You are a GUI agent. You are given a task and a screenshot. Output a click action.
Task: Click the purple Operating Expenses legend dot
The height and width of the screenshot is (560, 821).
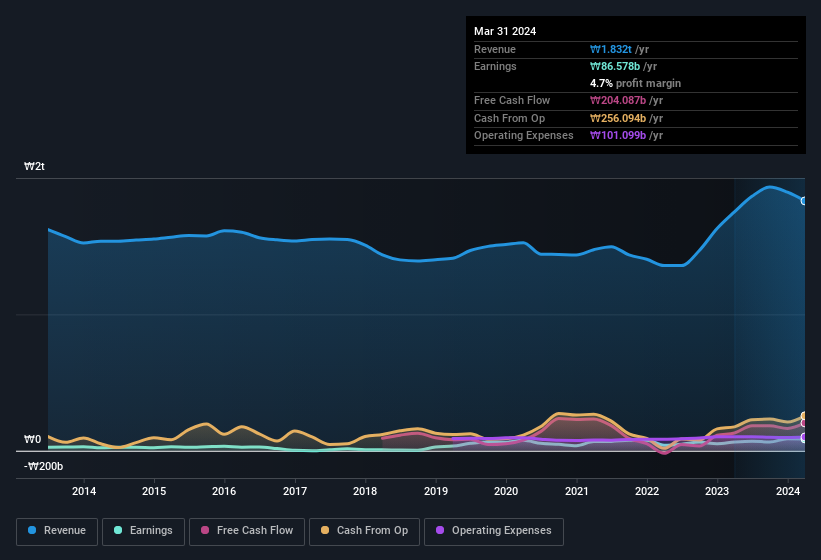point(440,530)
